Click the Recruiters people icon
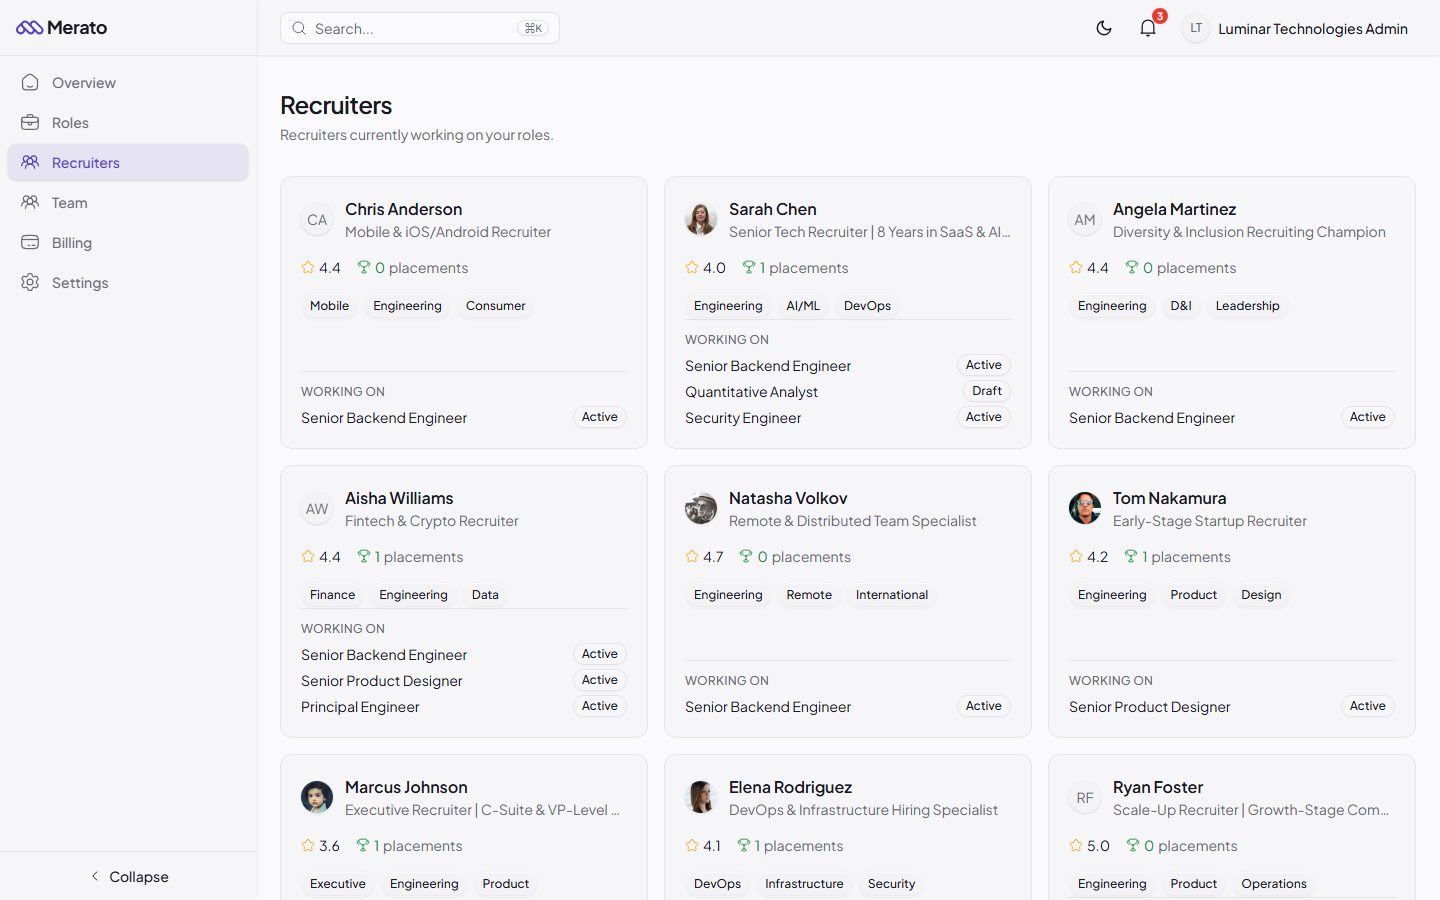This screenshot has height=900, width=1440. pyautogui.click(x=30, y=162)
